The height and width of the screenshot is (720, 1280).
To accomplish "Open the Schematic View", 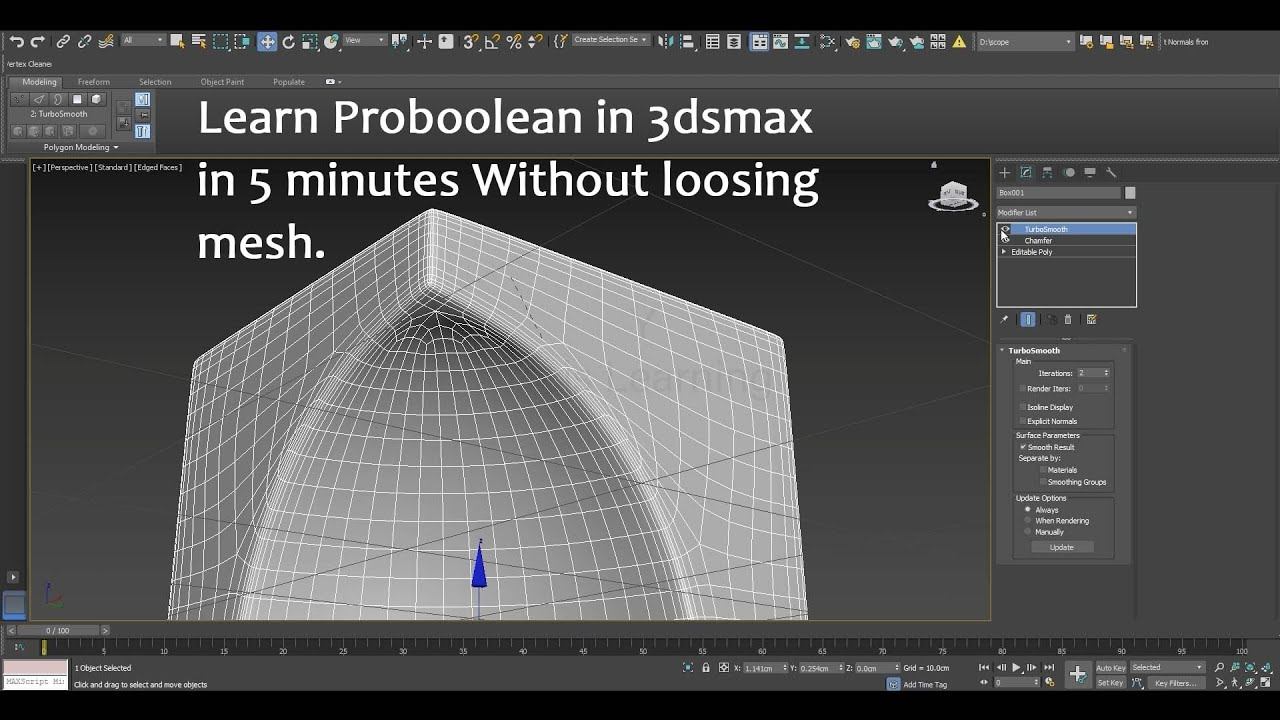I will click(x=804, y=41).
